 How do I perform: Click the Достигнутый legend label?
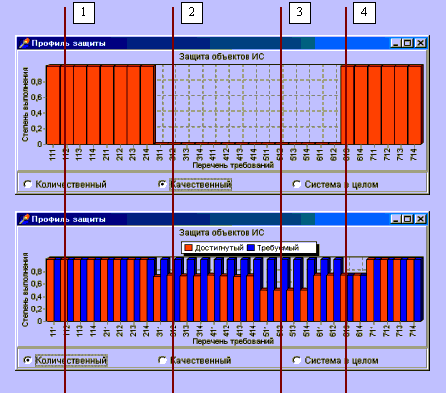[x=219, y=248]
